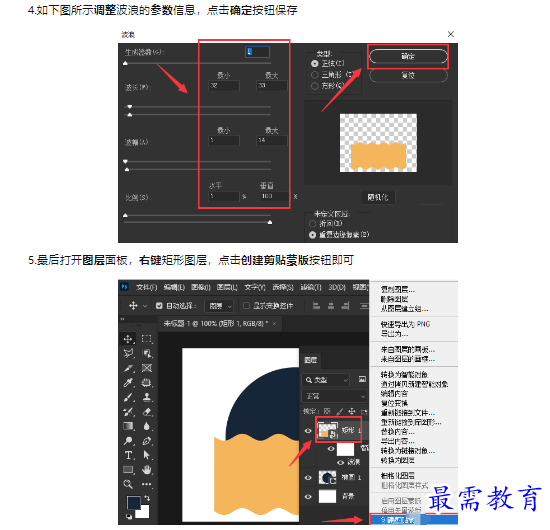This screenshot has width=550, height=530.
Task: Select the 重复边缘像素 radio button
Action: pos(312,235)
